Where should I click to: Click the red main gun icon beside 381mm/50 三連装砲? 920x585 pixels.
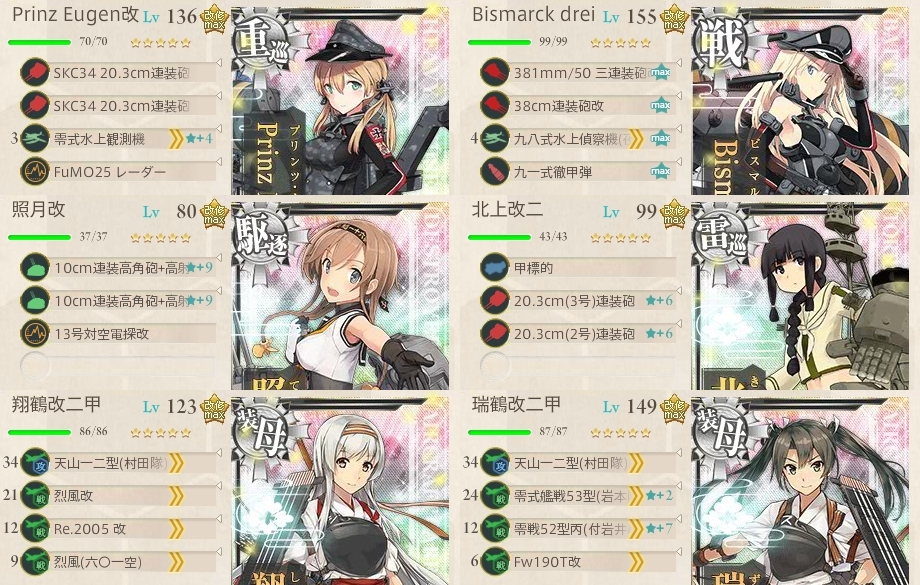click(x=495, y=73)
